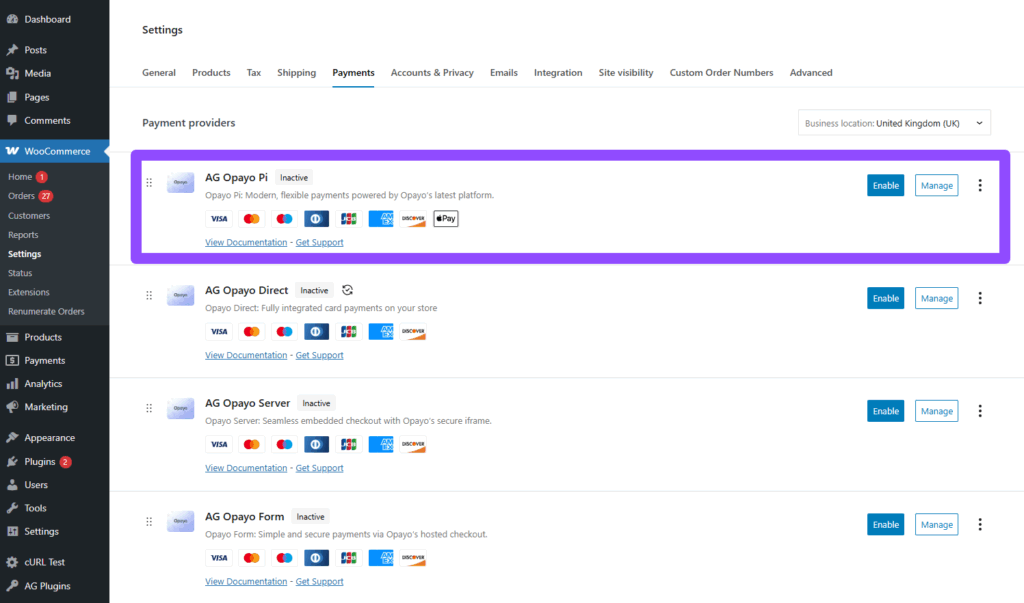This screenshot has width=1024, height=603.
Task: Open AG Plugins menu item
Action: (x=47, y=586)
